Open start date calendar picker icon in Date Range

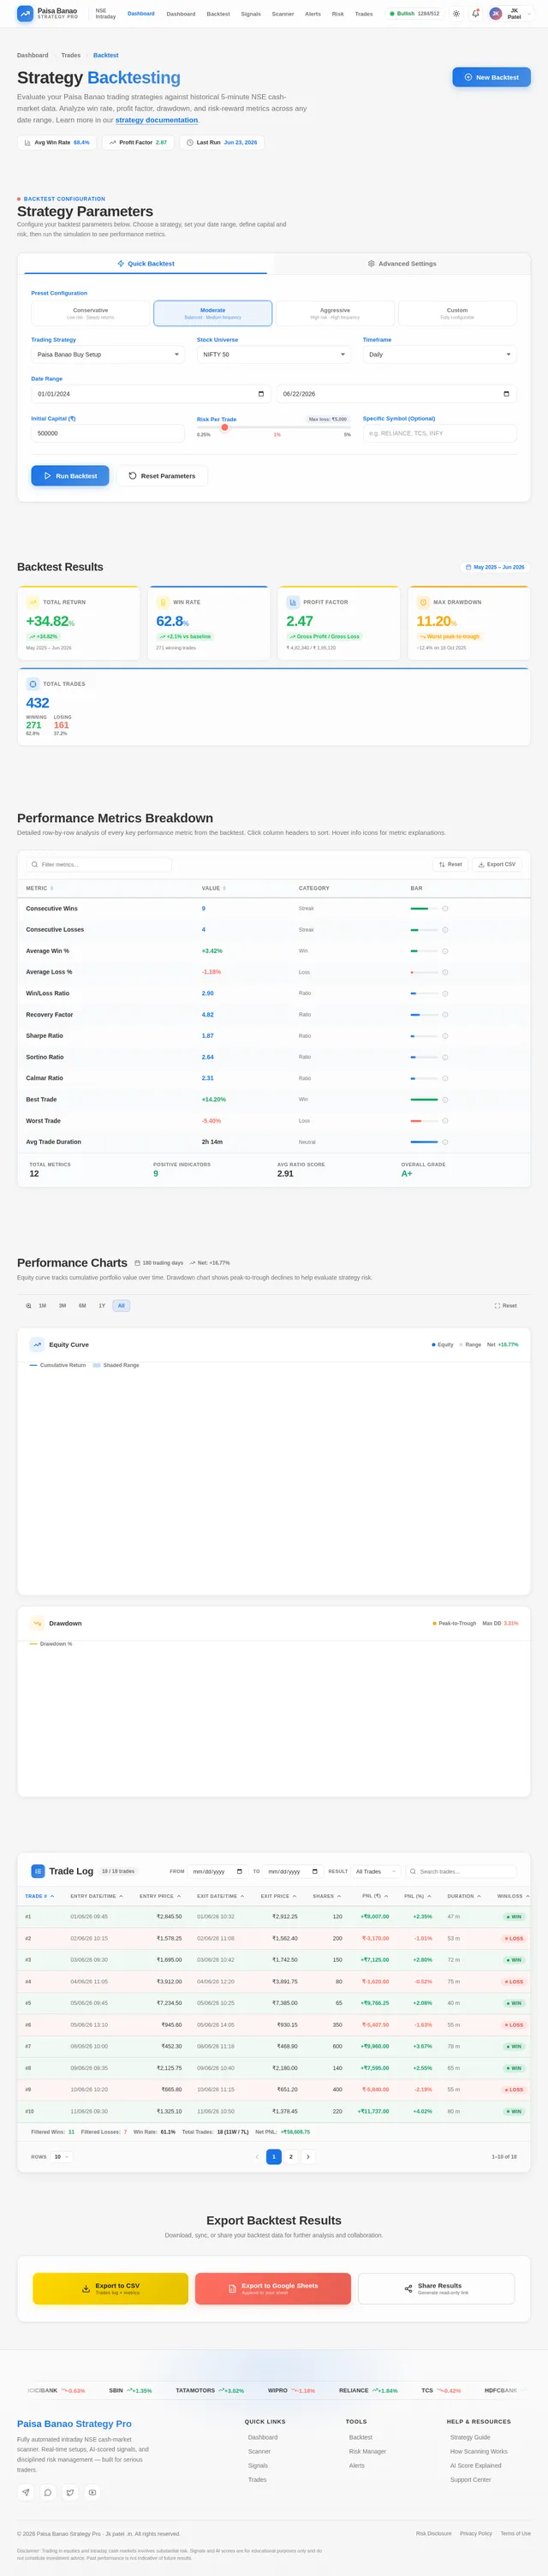[x=261, y=394]
